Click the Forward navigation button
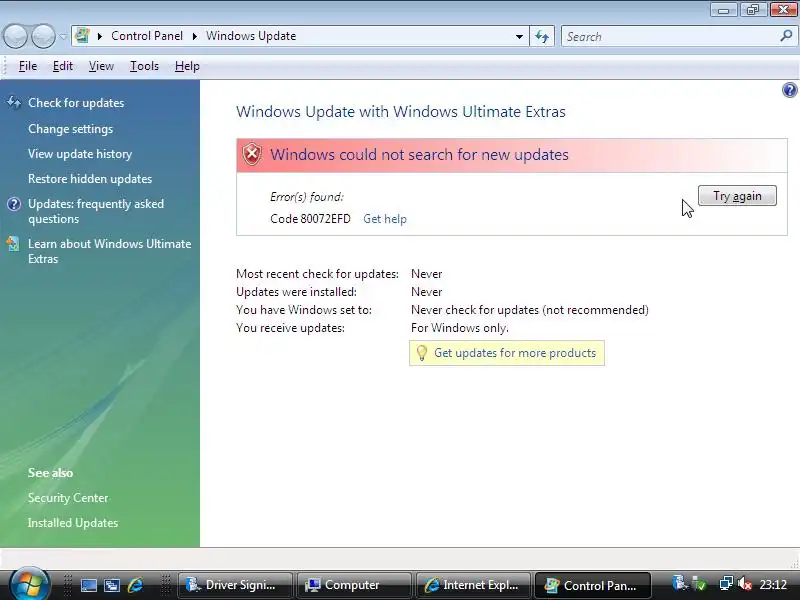The image size is (800, 600). [x=43, y=36]
